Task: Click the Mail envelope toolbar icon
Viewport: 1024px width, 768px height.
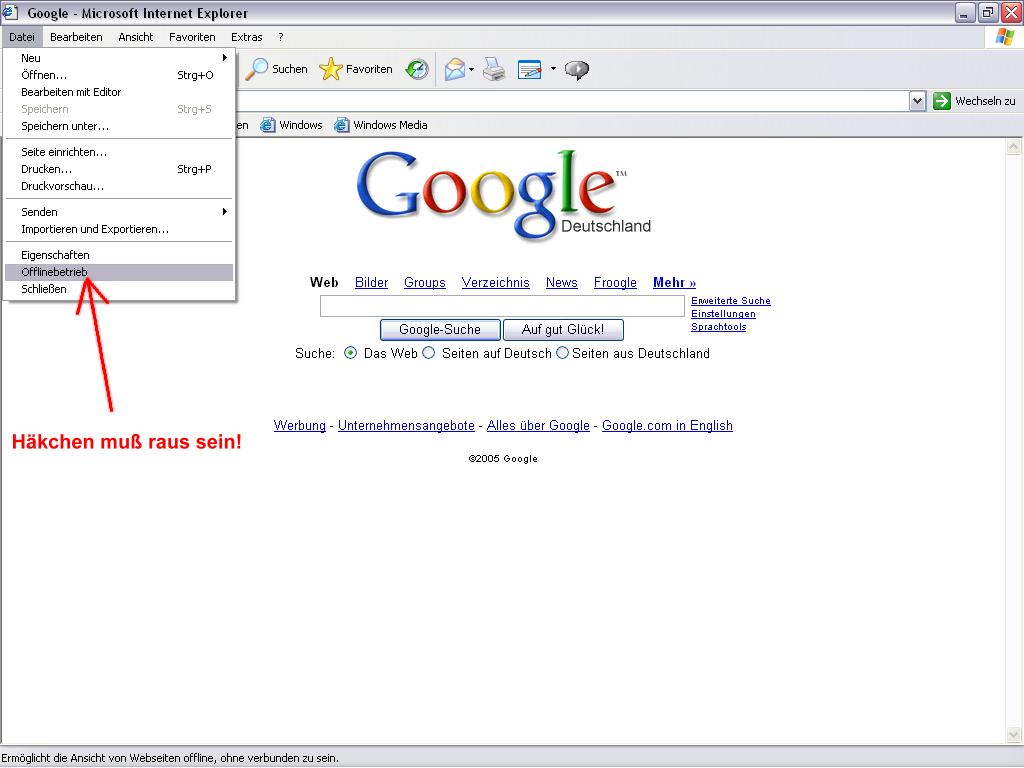Action: point(455,69)
